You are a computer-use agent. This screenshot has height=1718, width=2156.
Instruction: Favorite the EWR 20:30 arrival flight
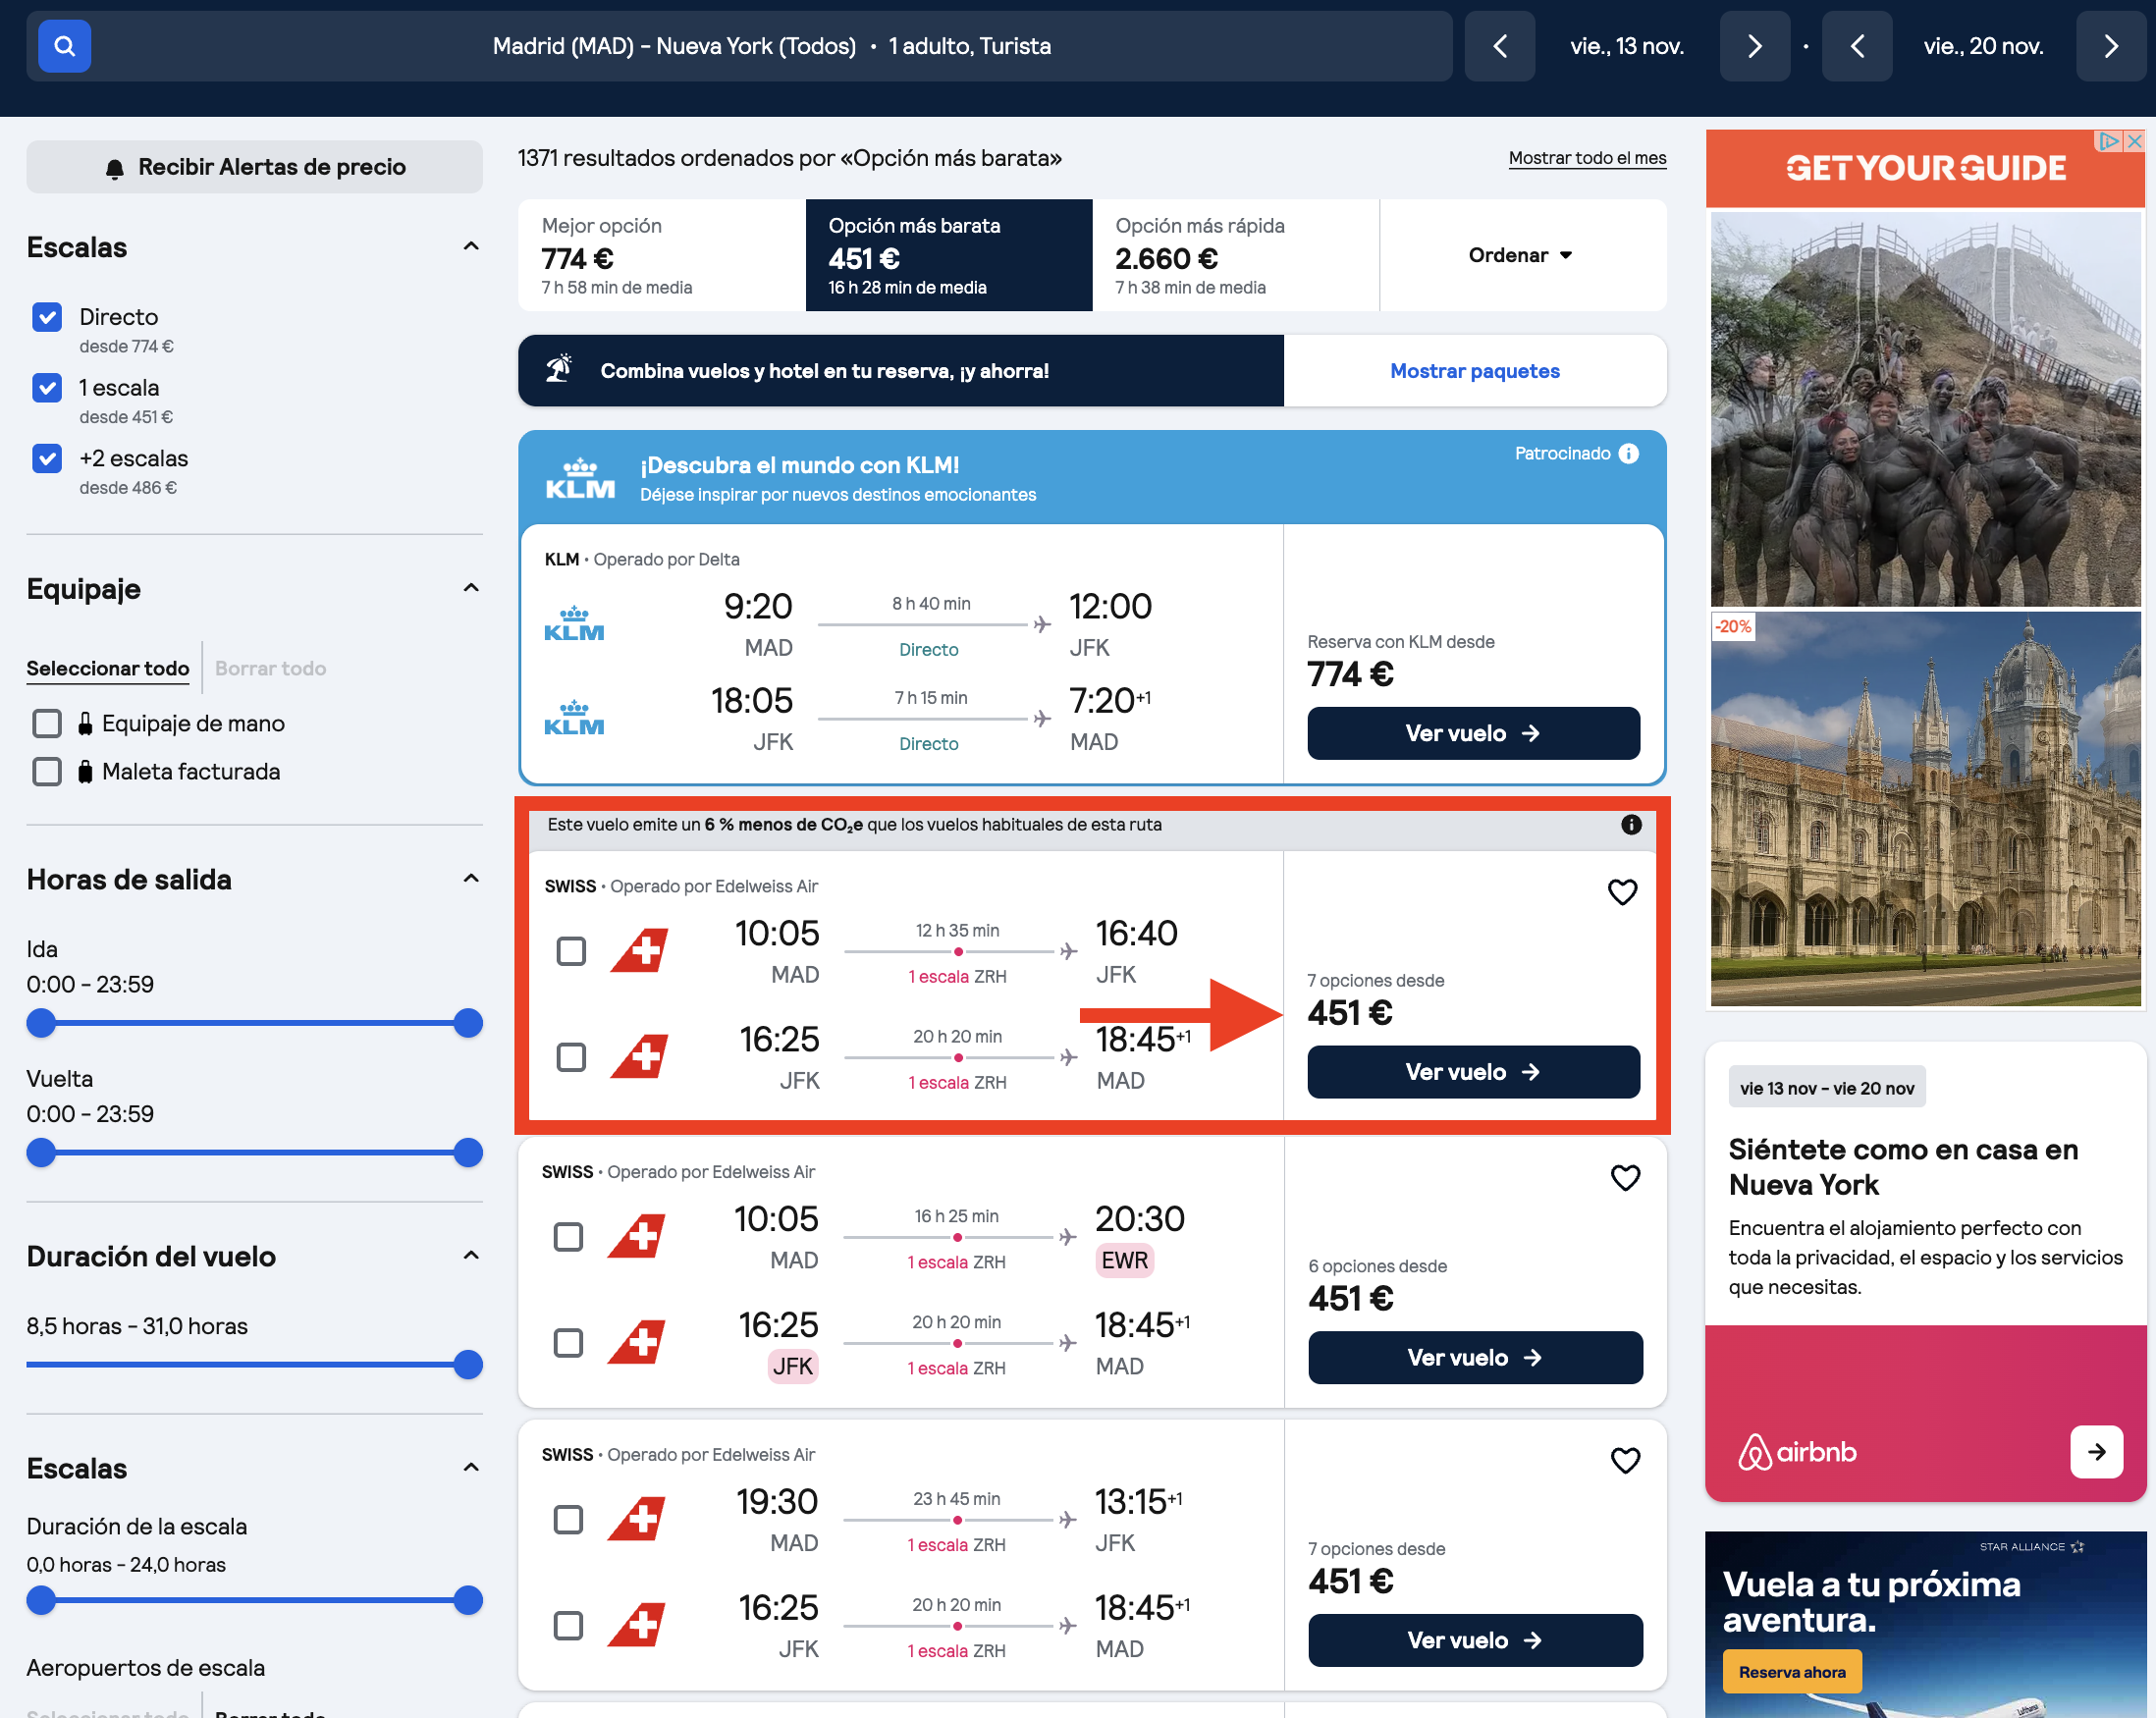coord(1625,1177)
